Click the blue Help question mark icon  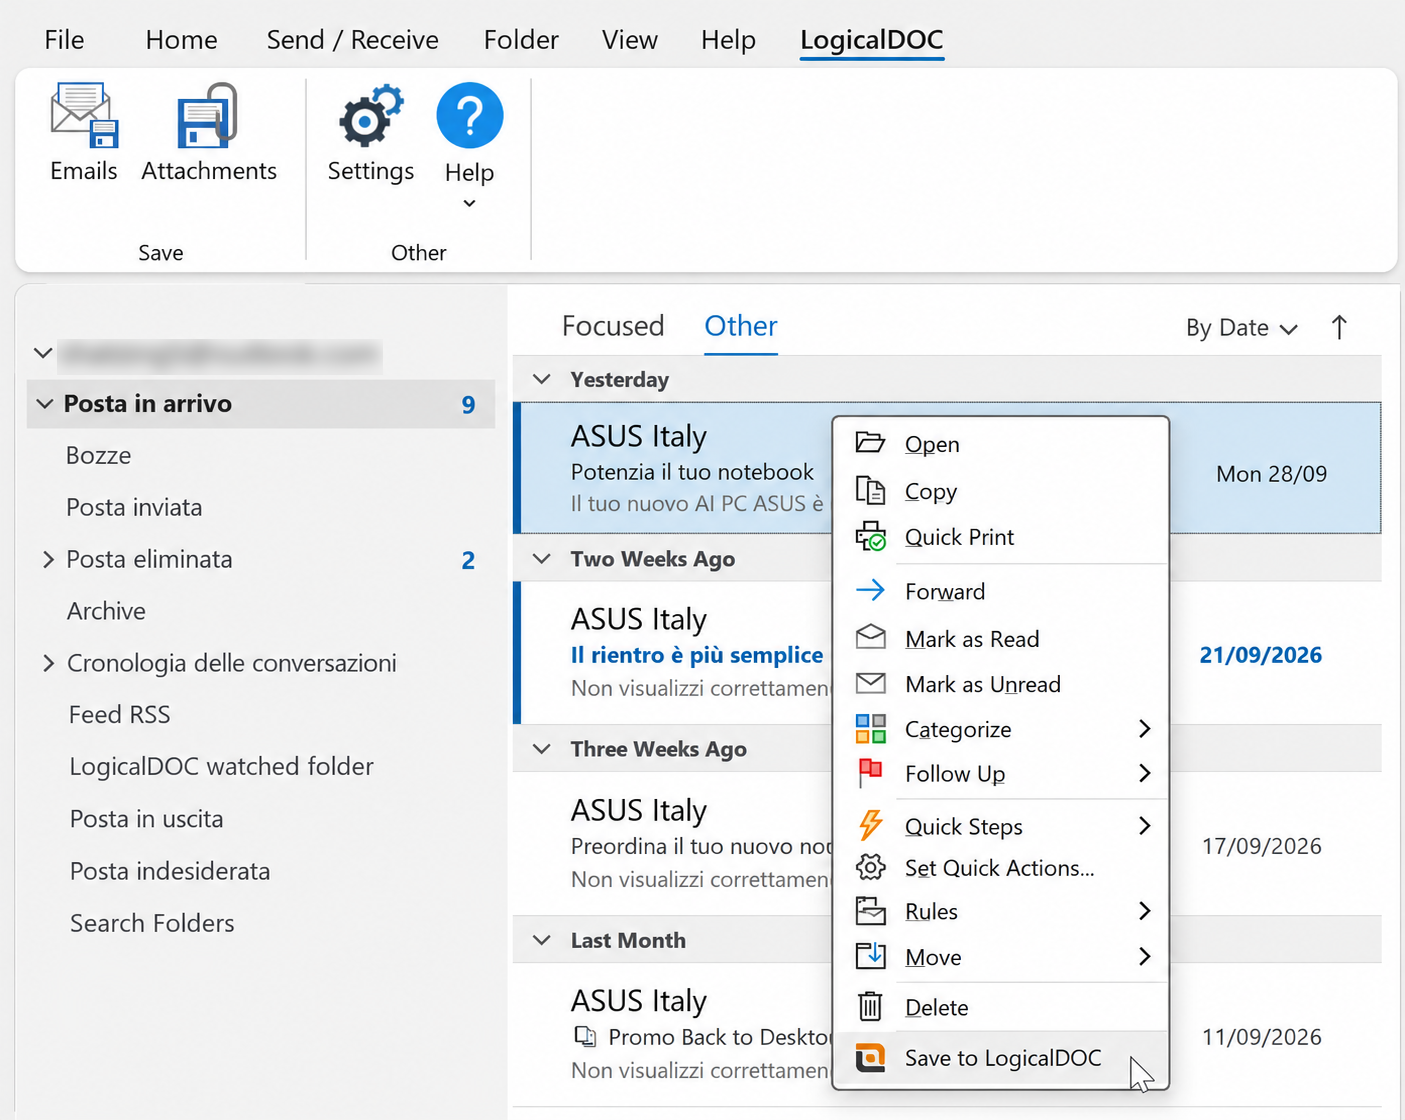(x=470, y=115)
